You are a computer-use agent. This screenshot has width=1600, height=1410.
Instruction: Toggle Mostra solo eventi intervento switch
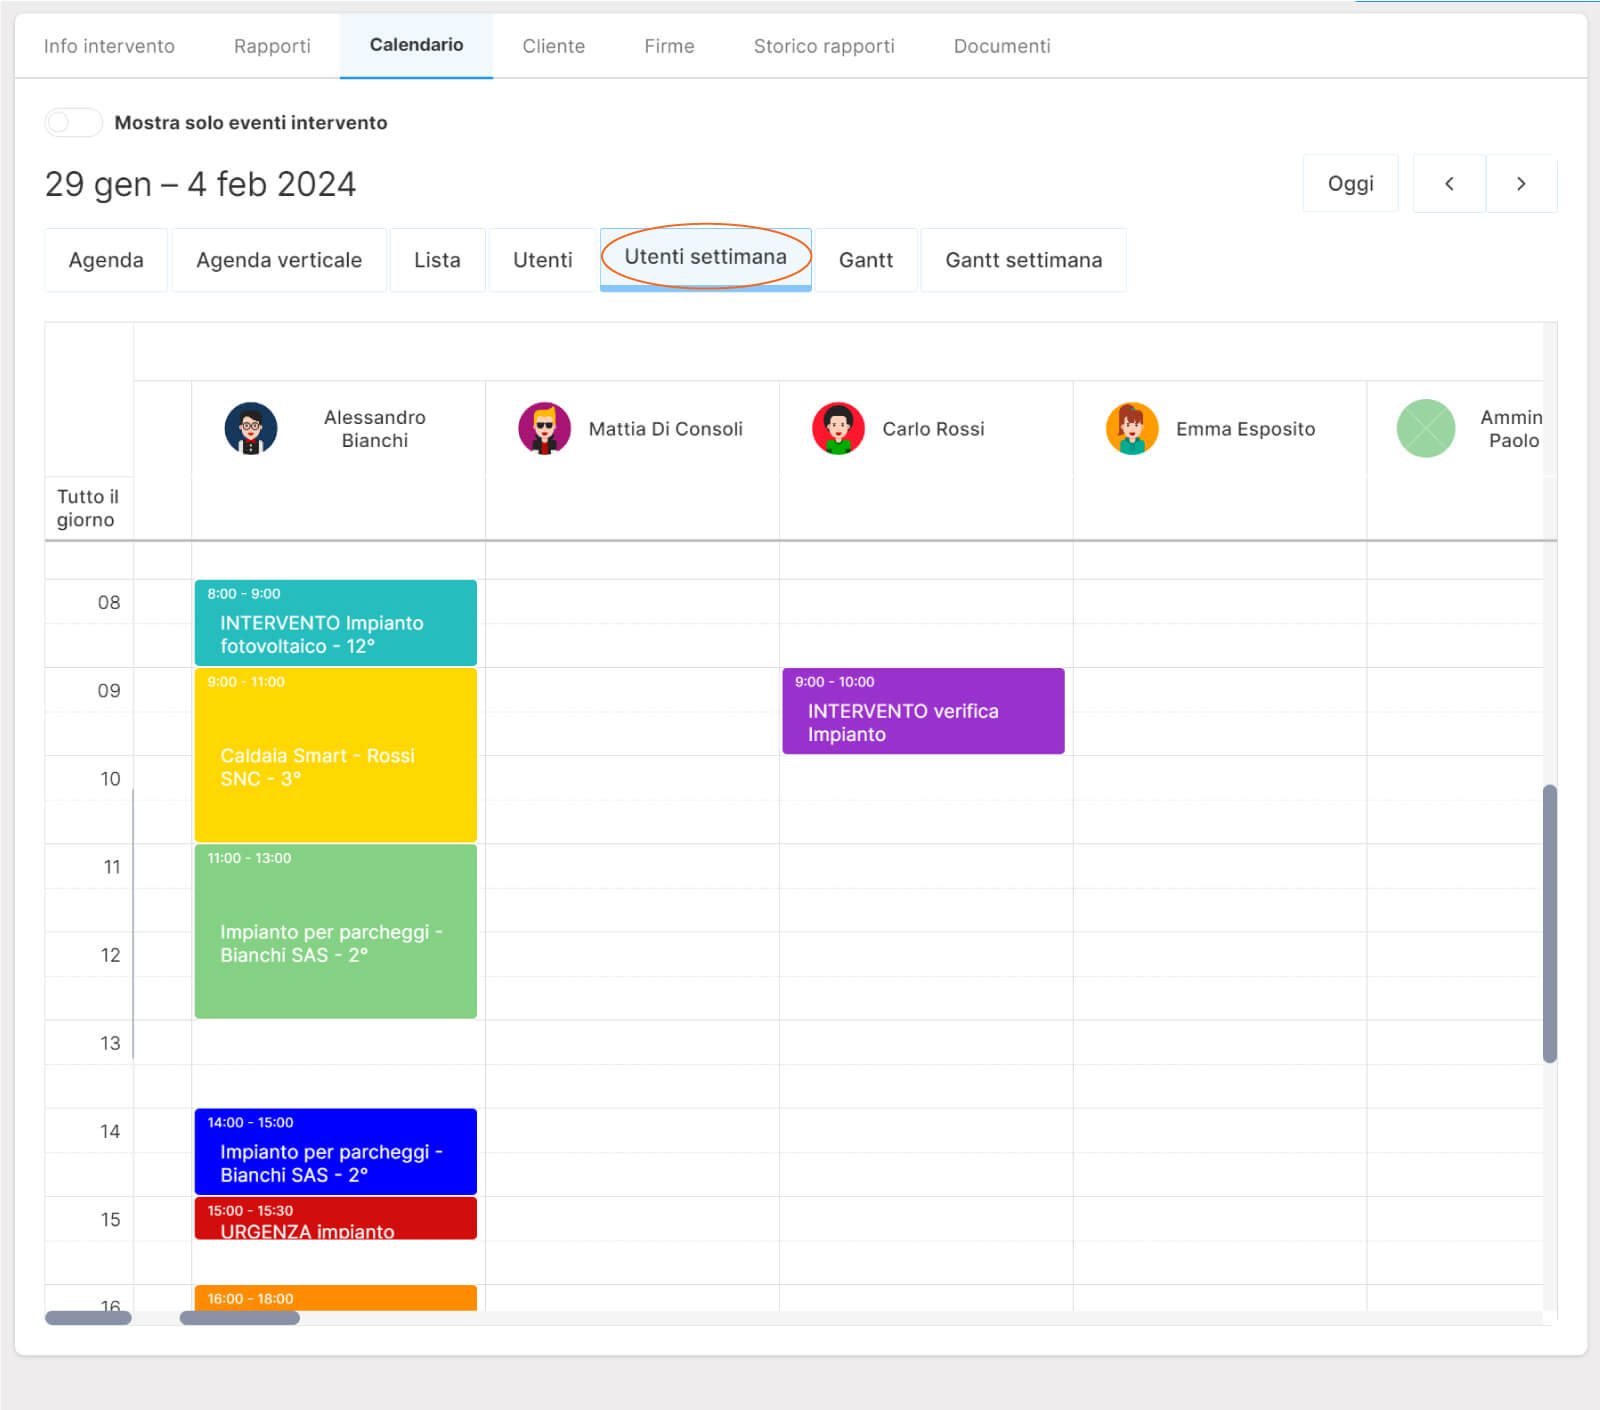[x=73, y=122]
